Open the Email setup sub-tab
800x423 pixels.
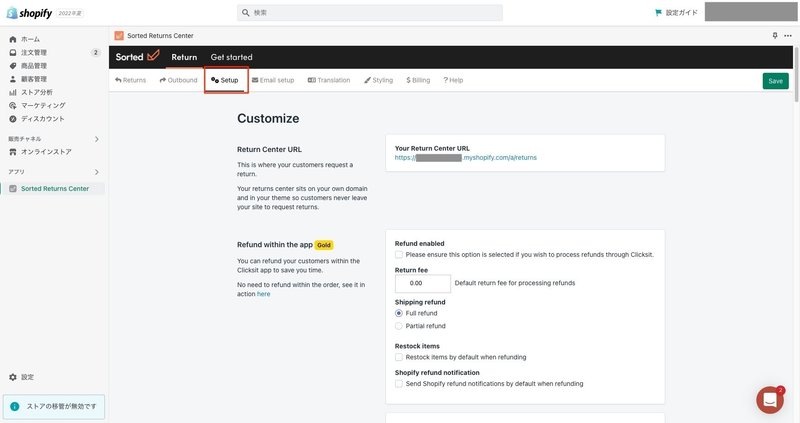(x=273, y=80)
